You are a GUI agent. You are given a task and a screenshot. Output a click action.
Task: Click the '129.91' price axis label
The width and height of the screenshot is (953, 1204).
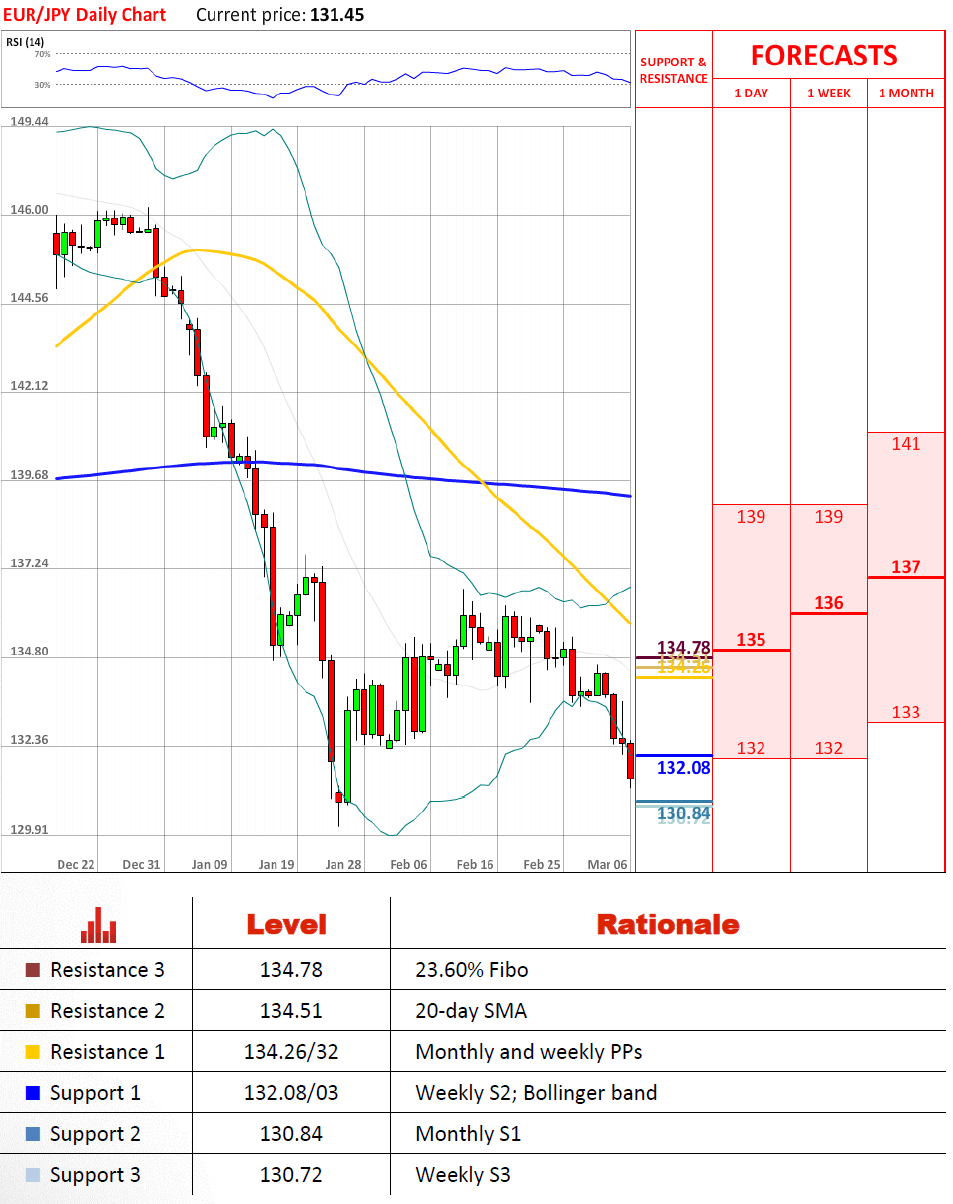click(30, 829)
